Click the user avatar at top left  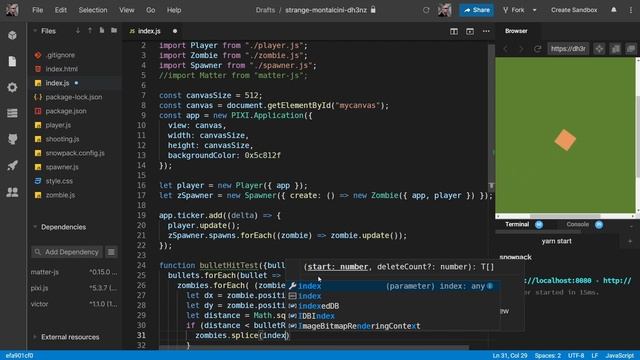point(12,10)
